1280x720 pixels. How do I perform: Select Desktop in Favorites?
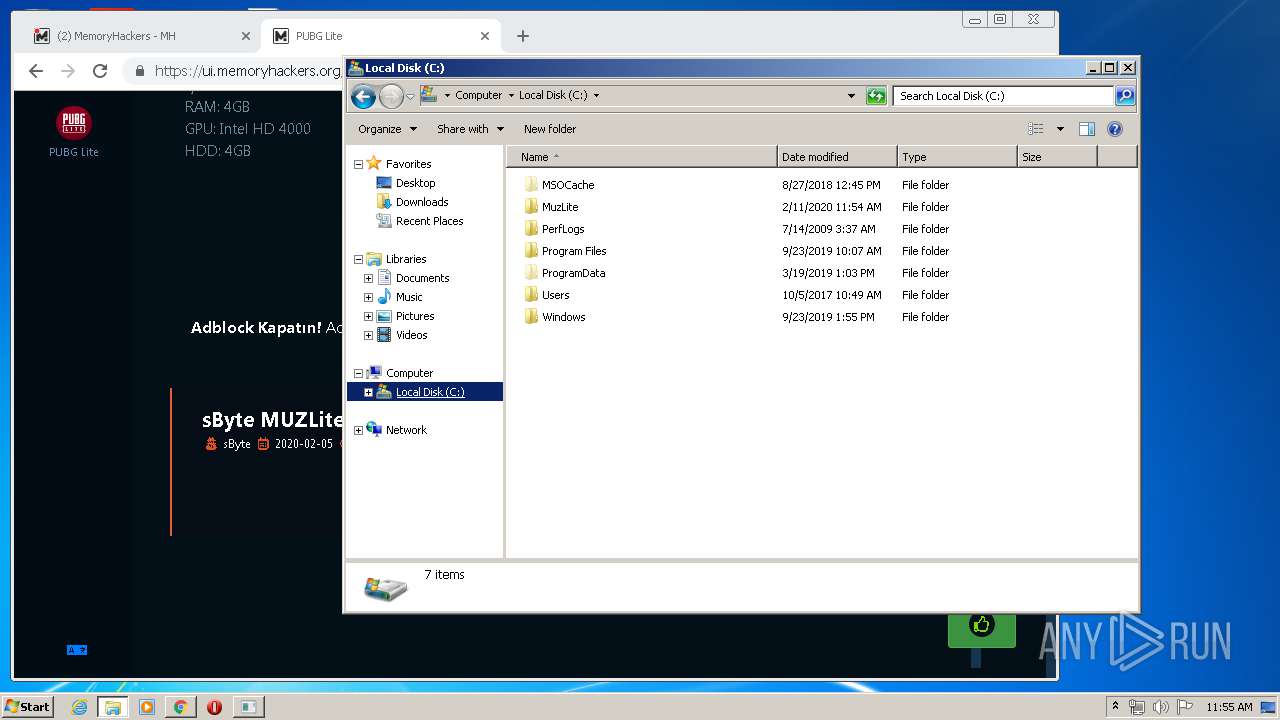point(415,183)
